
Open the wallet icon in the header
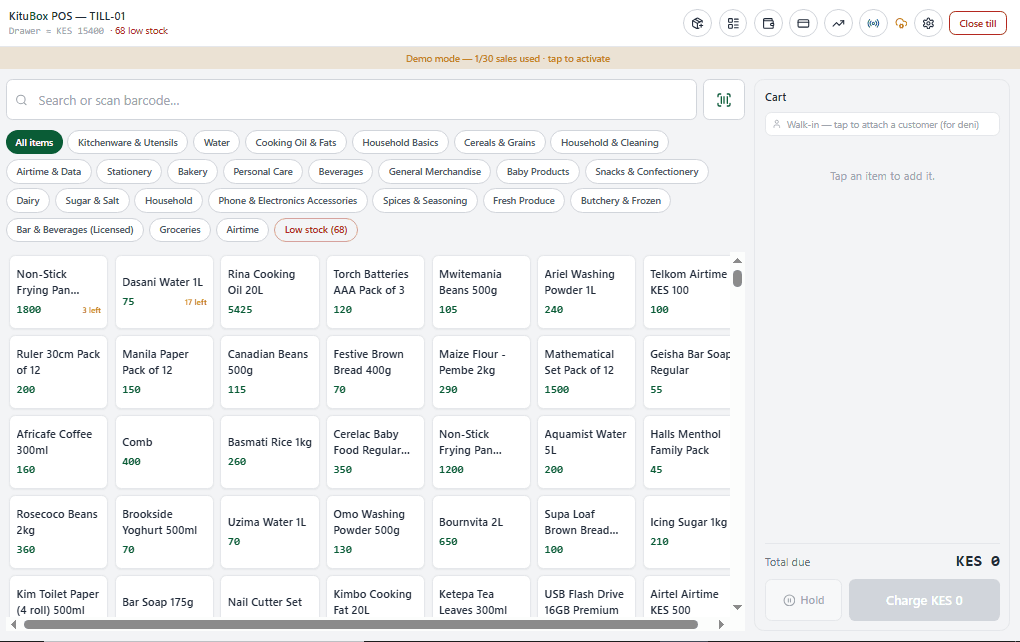click(768, 23)
